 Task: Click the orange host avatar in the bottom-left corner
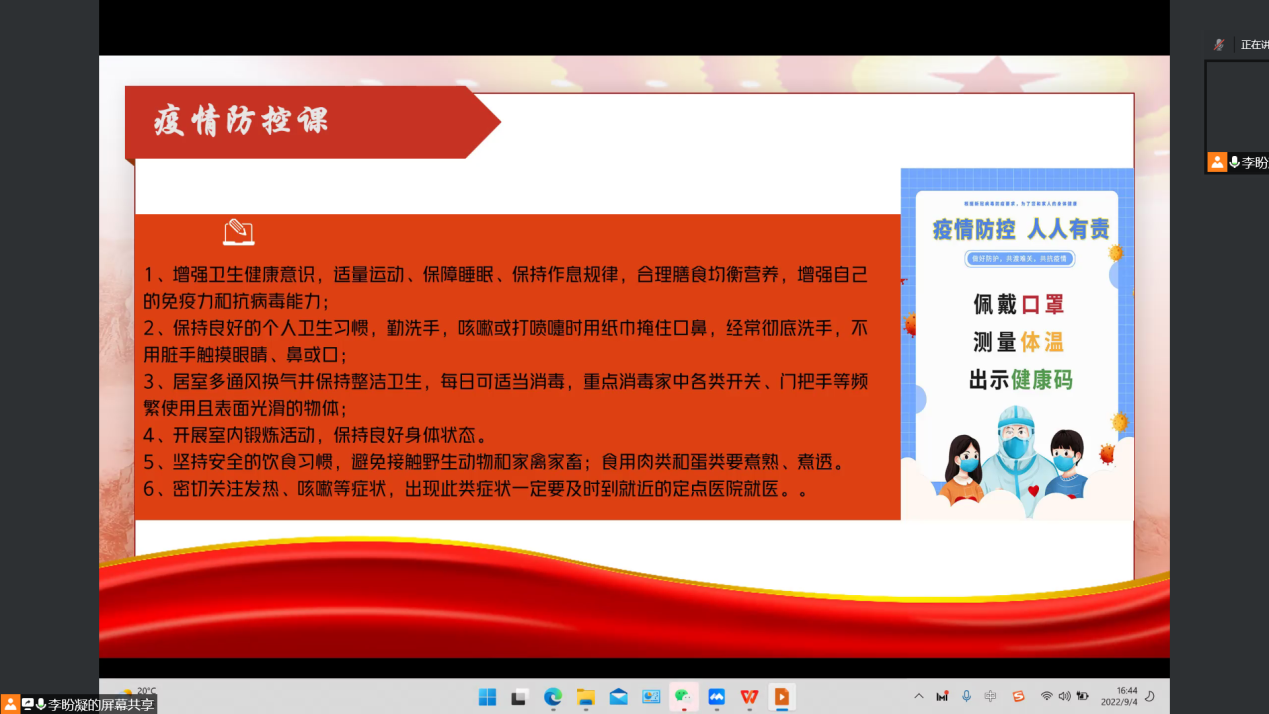[10, 704]
